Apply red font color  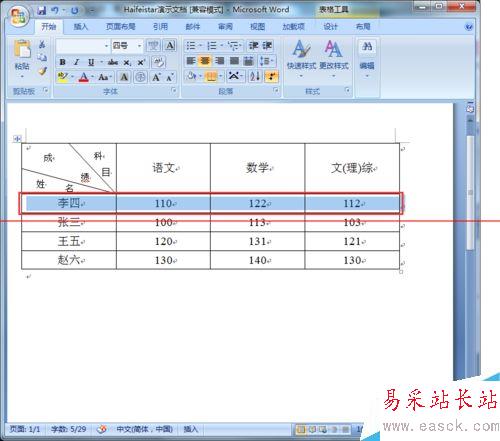pyautogui.click(x=83, y=77)
